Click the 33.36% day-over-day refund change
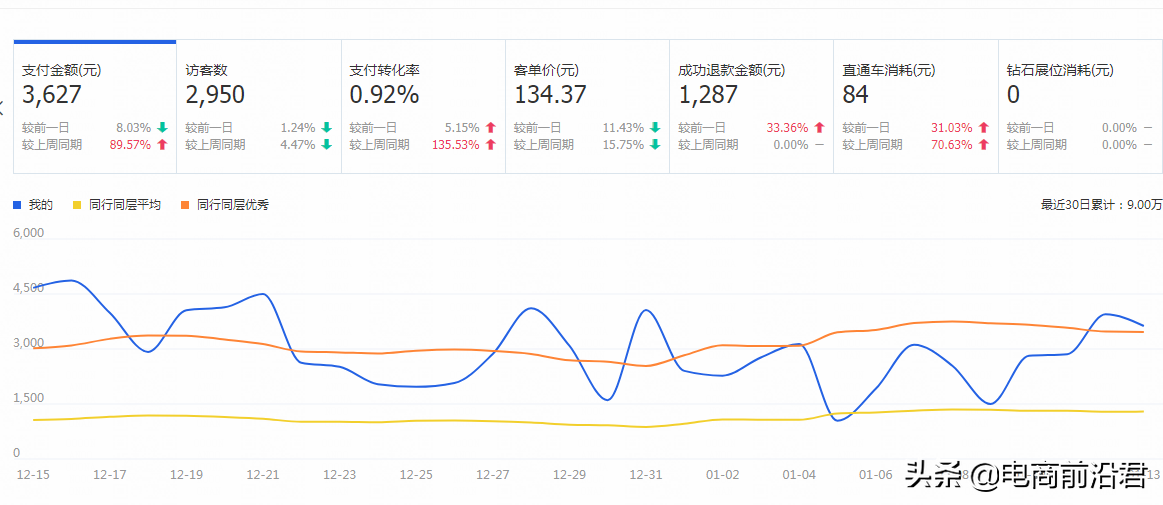The height and width of the screenshot is (505, 1163). pyautogui.click(x=787, y=128)
